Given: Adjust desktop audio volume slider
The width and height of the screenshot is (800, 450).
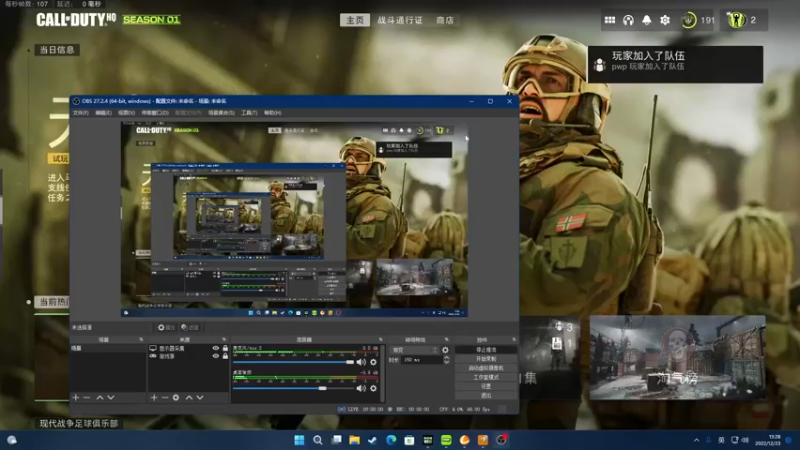Looking at the screenshot, I should click(x=293, y=388).
